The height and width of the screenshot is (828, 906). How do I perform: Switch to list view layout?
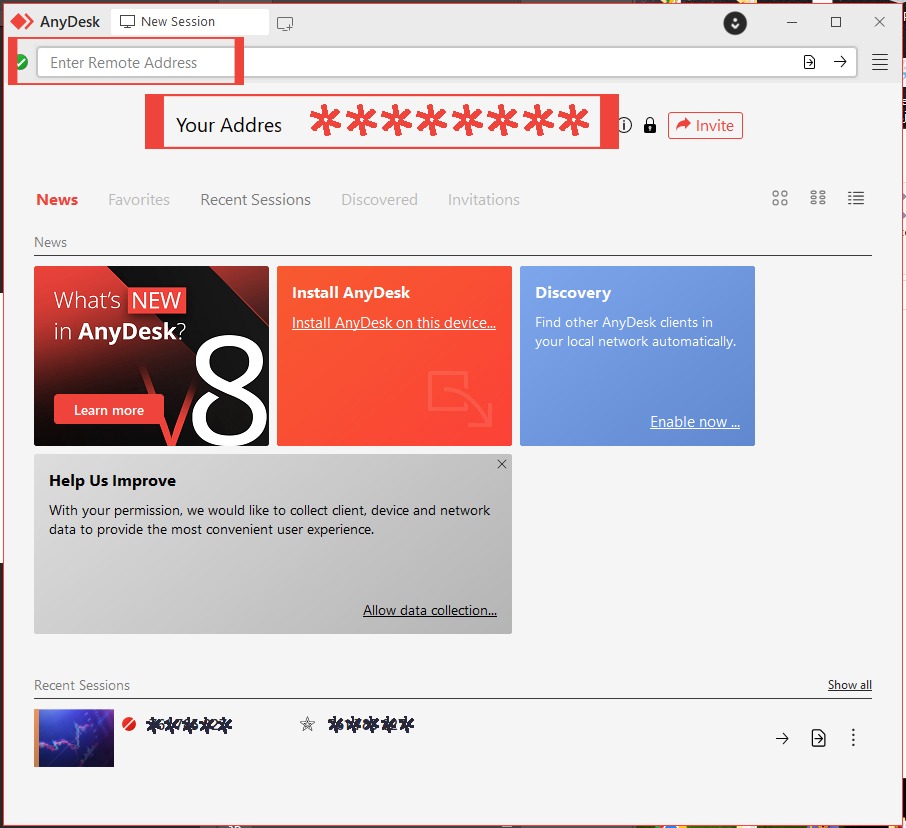pyautogui.click(x=856, y=198)
